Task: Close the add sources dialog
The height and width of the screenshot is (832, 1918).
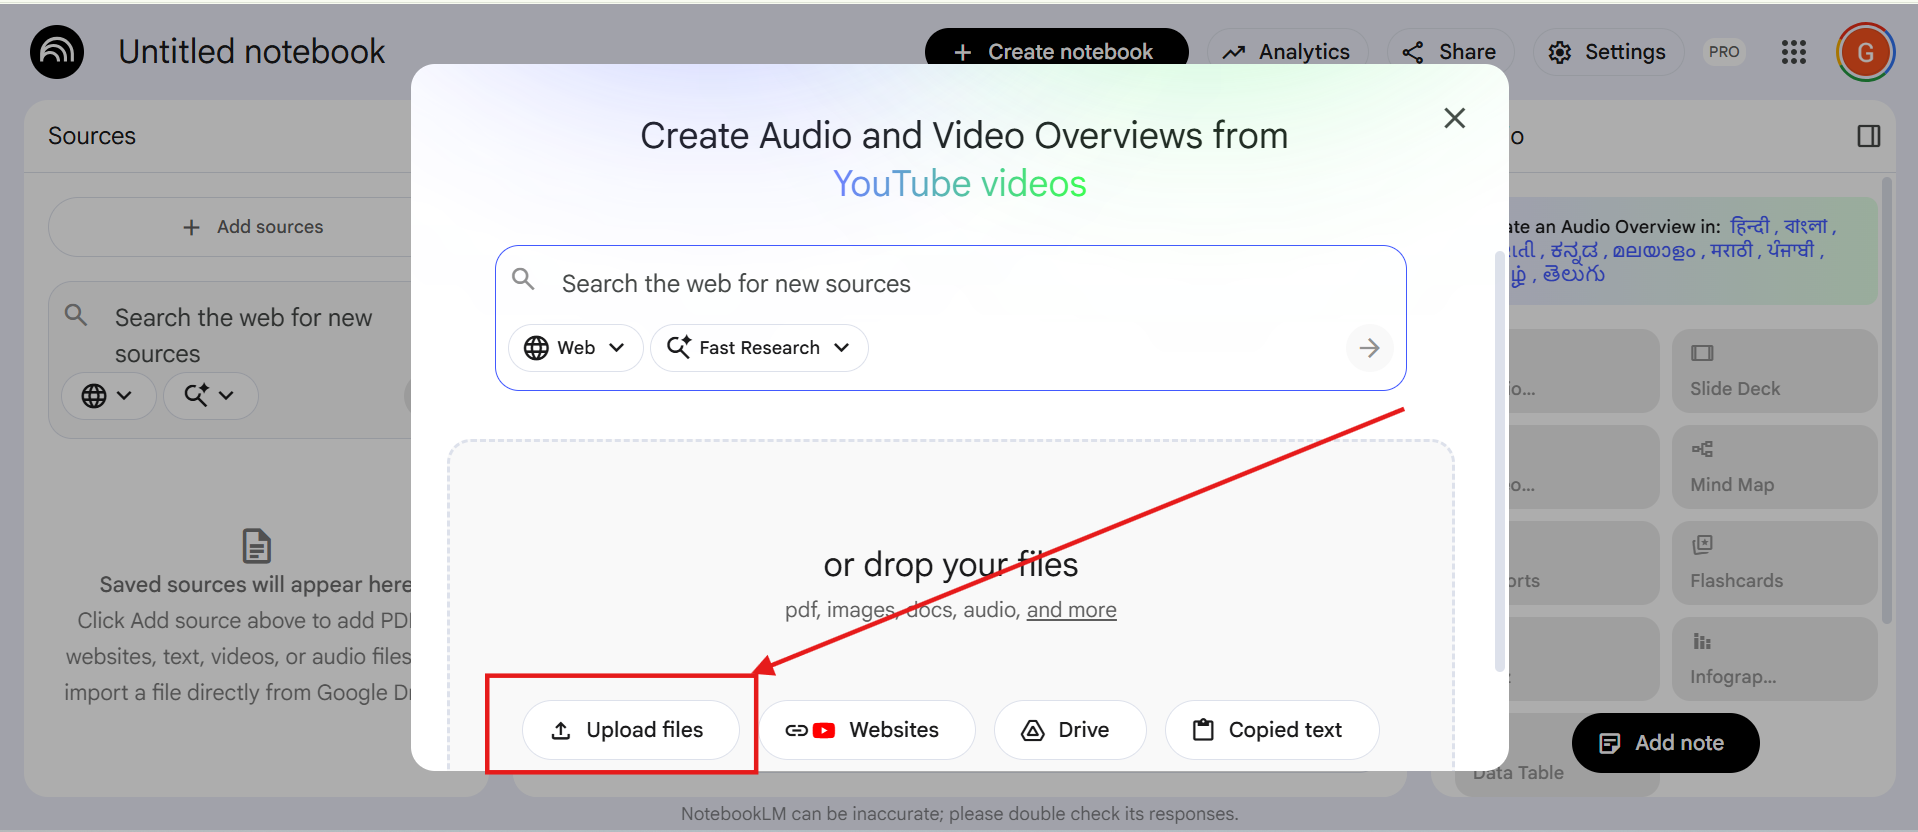Action: click(1455, 118)
